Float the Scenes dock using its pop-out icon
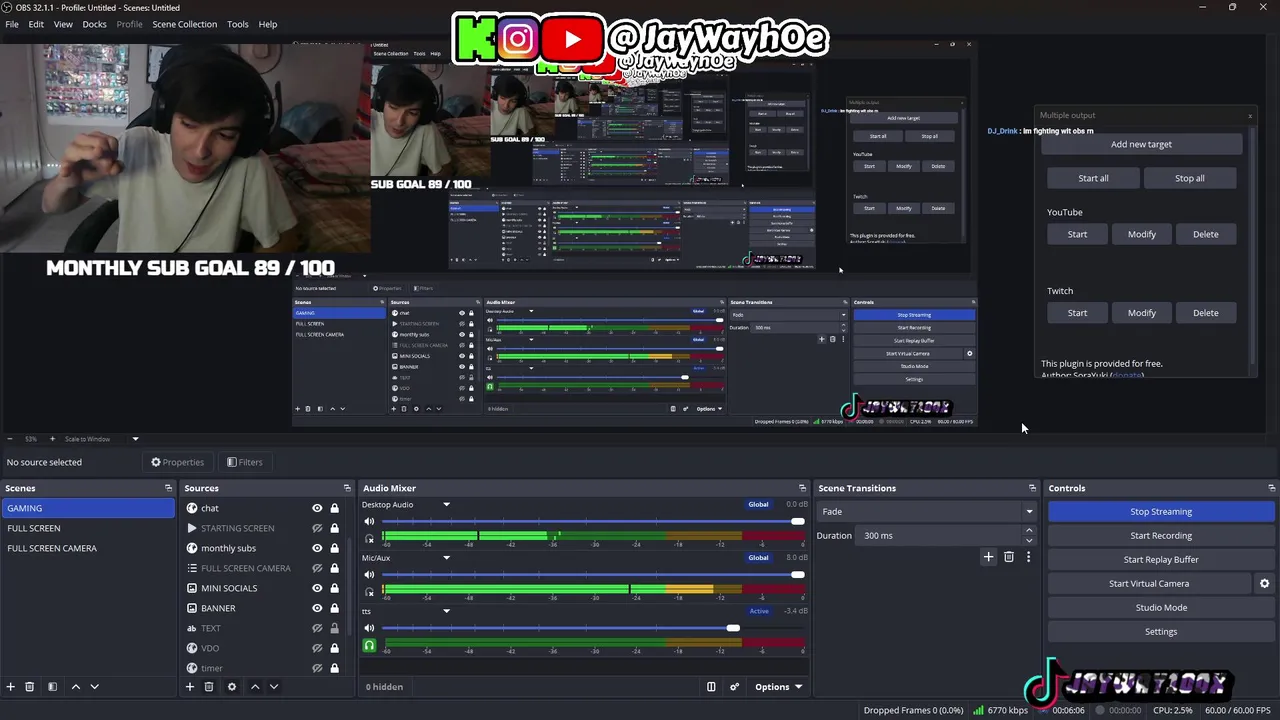Screen dimensions: 1280x720 (x=168, y=488)
